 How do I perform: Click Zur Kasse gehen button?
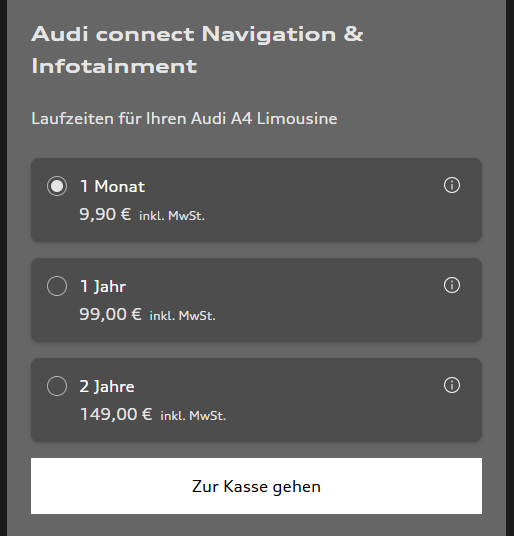[256, 486]
